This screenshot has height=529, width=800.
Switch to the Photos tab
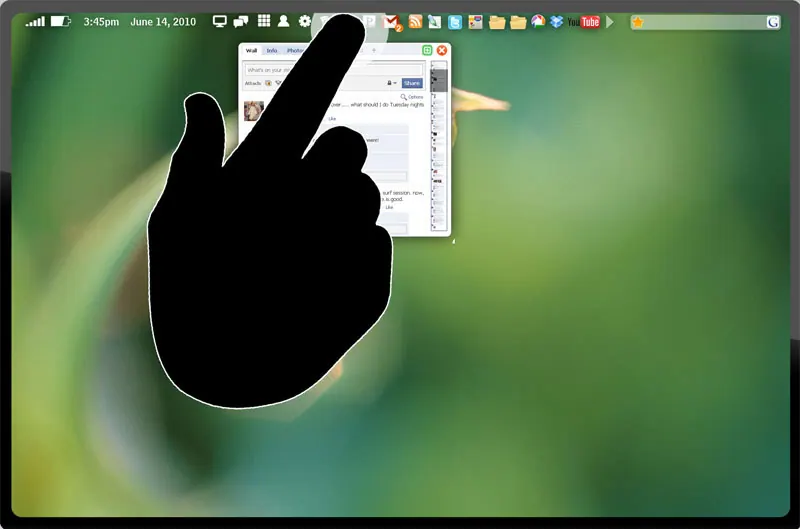pyautogui.click(x=294, y=51)
